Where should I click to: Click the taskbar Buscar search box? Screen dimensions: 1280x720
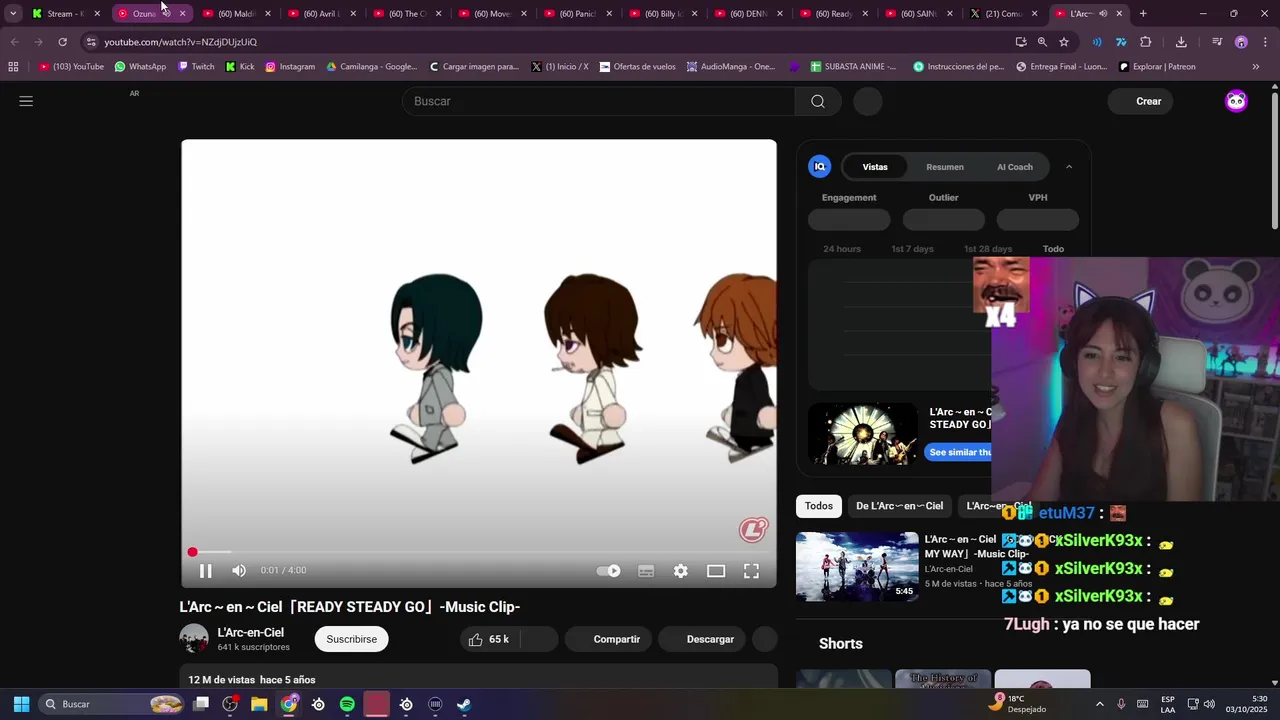(x=113, y=704)
